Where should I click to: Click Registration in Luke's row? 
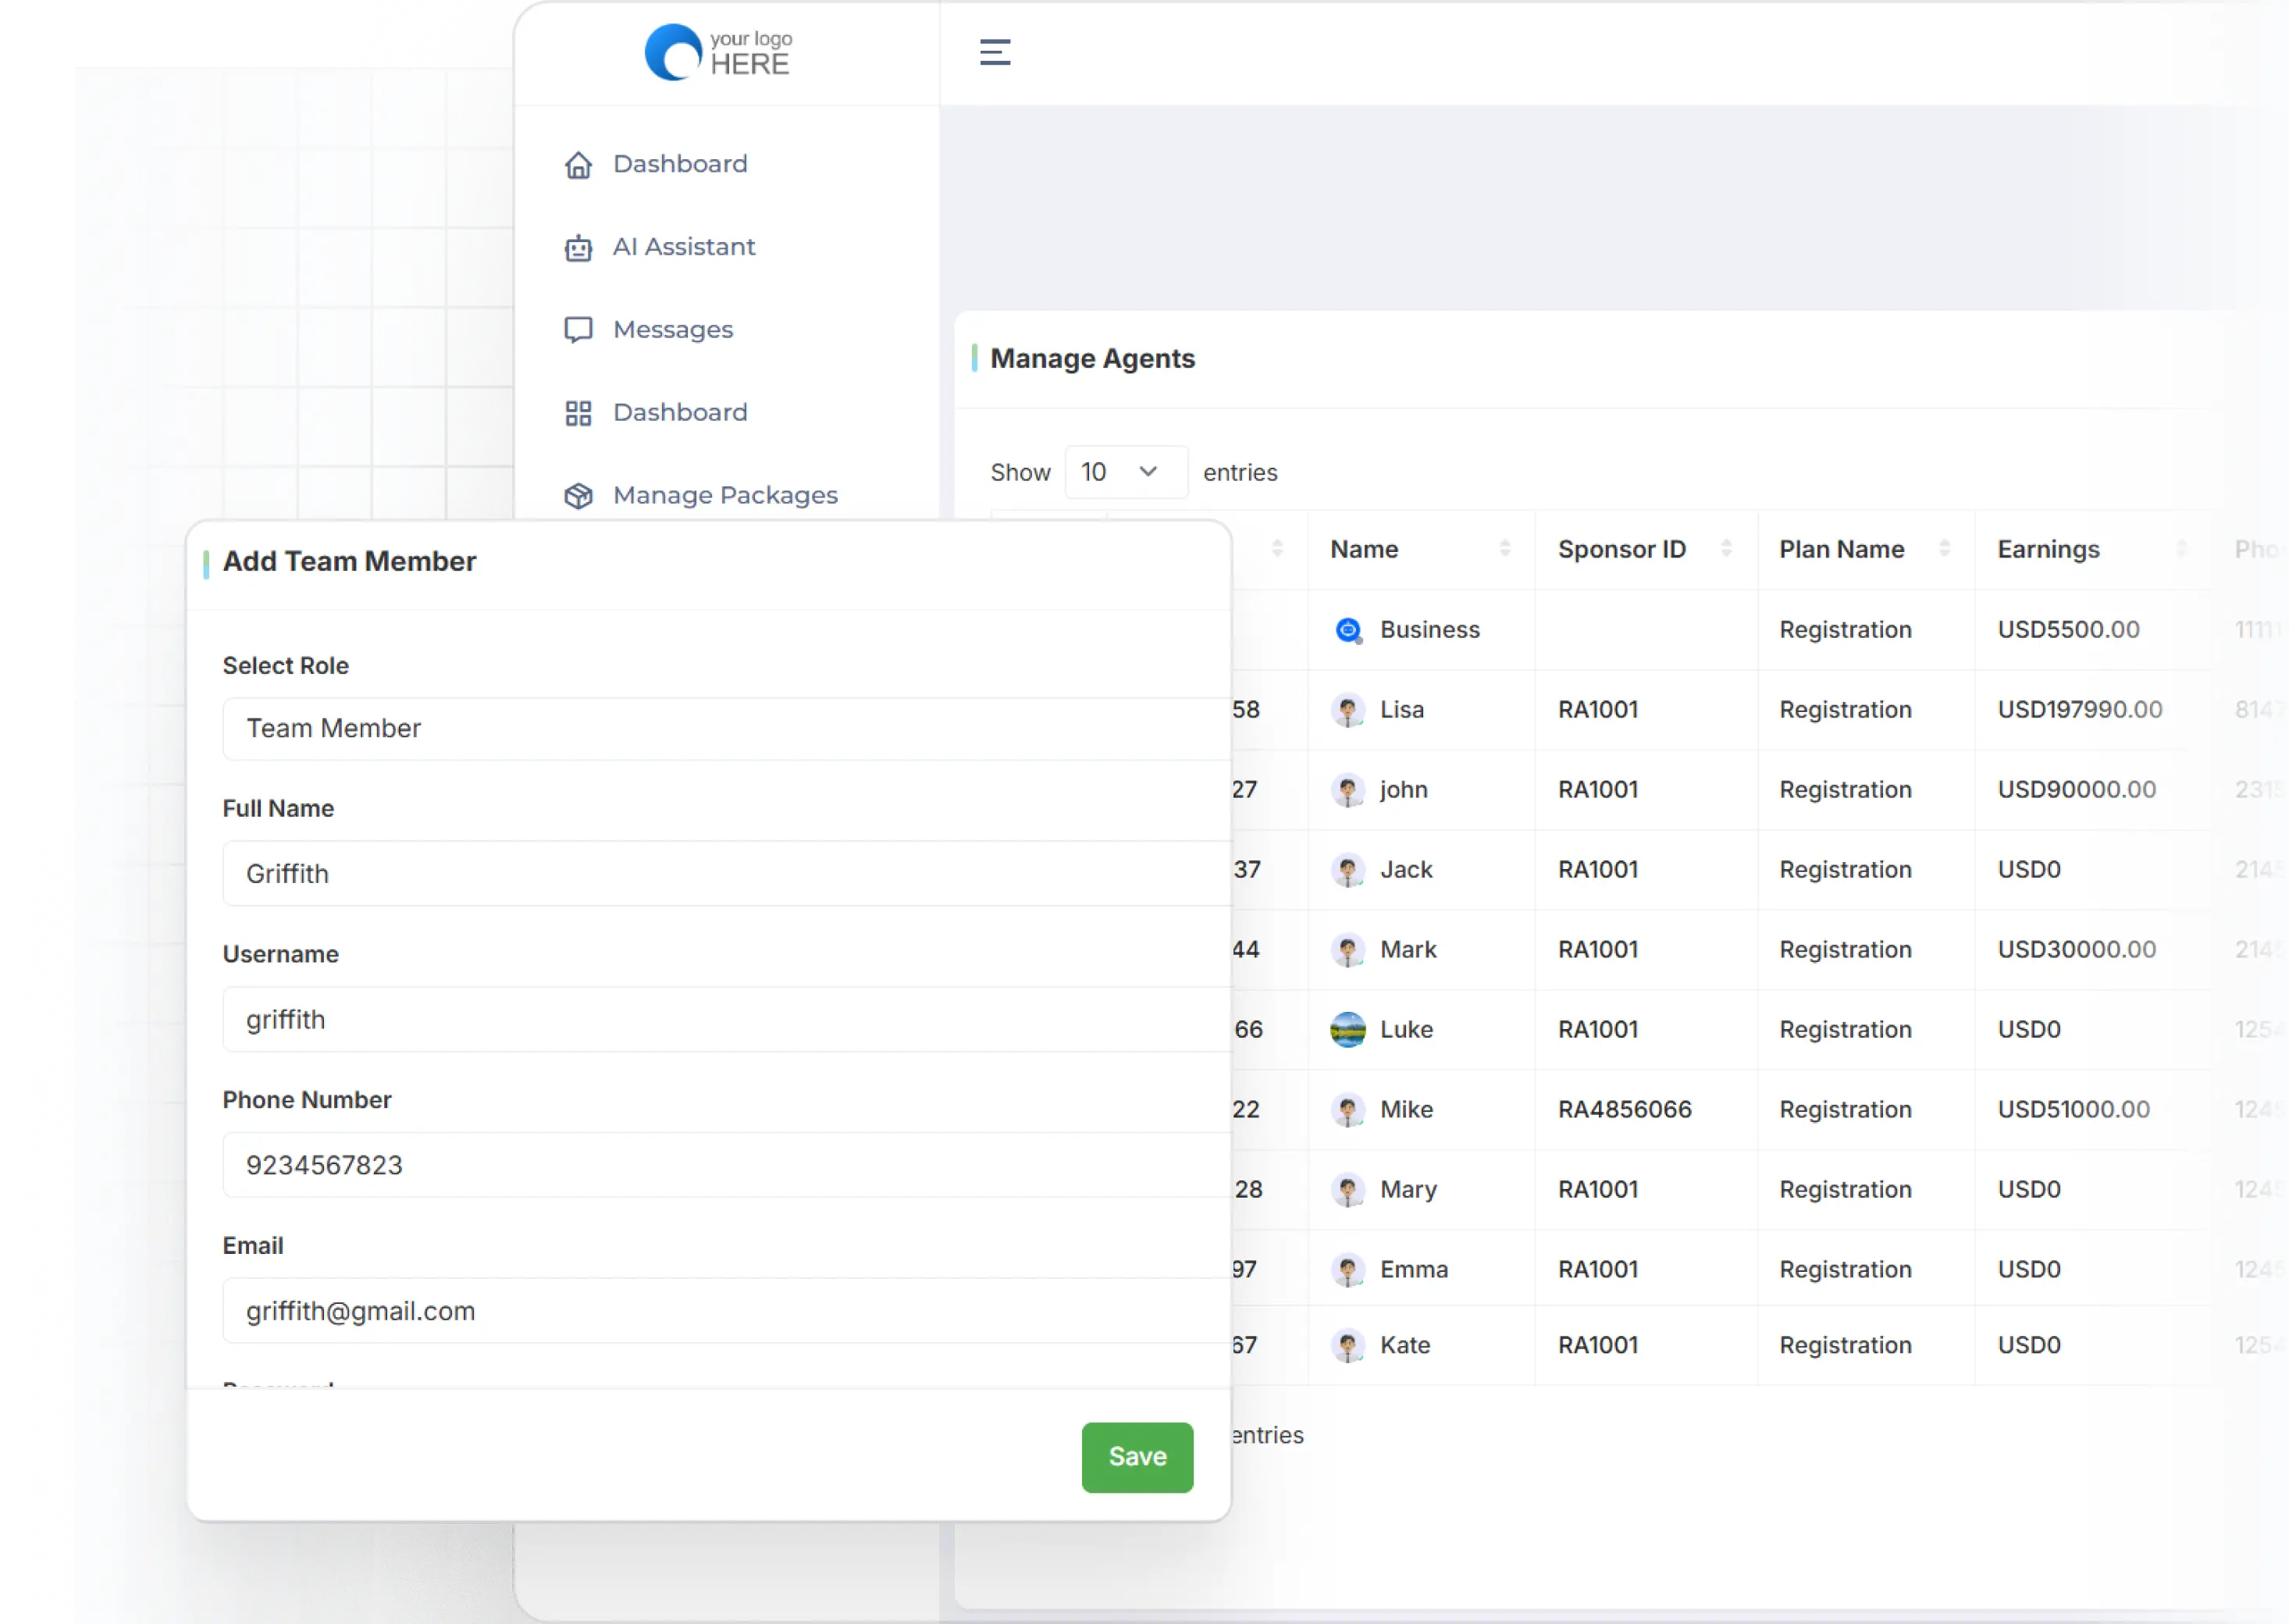(x=1845, y=1030)
